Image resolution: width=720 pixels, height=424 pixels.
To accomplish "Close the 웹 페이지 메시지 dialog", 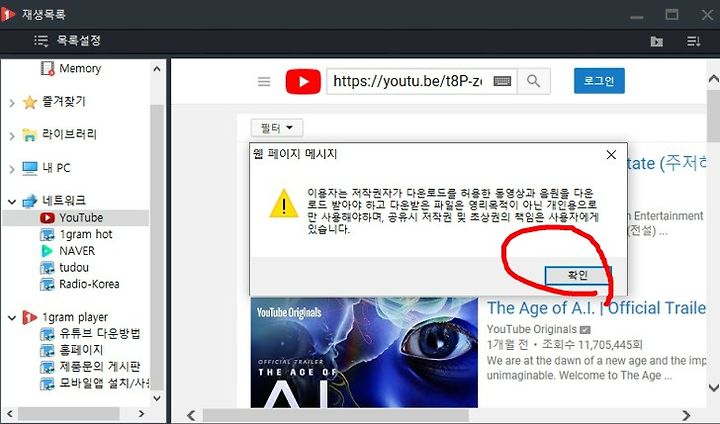I will (x=611, y=155).
